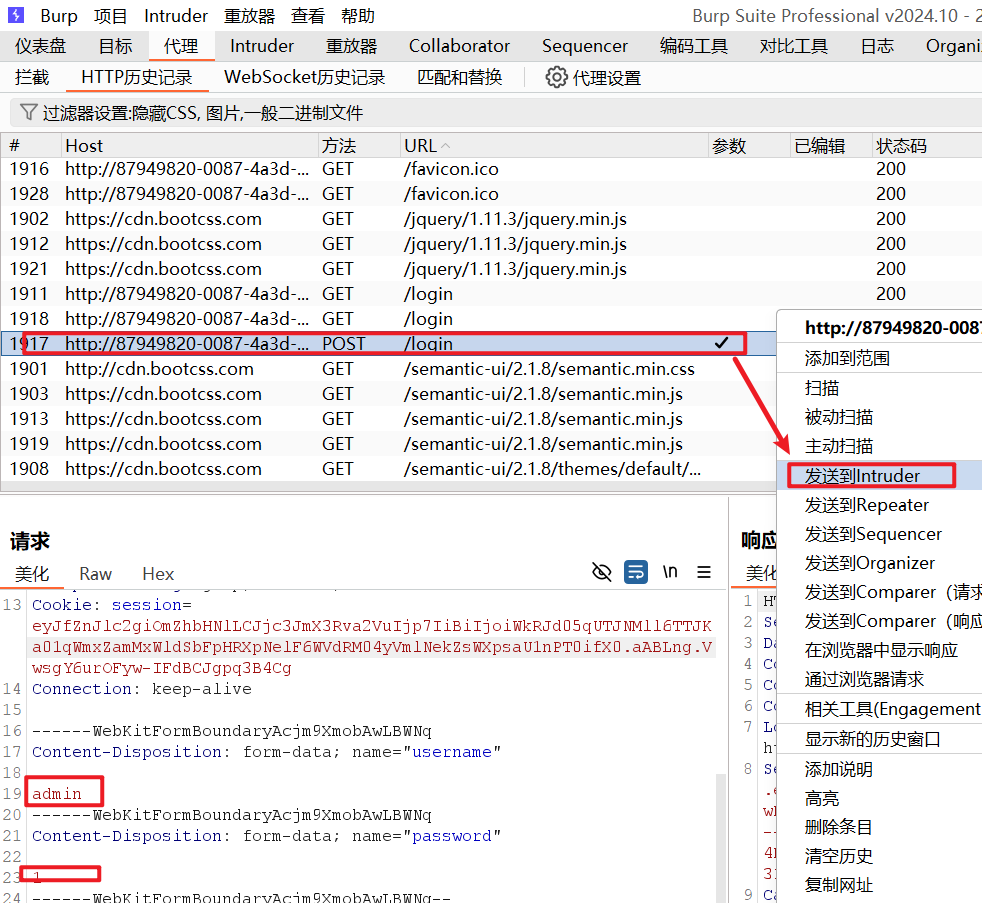The image size is (982, 903).
Task: Choose 发送到Sequencer in context menu
Action: pos(879,534)
